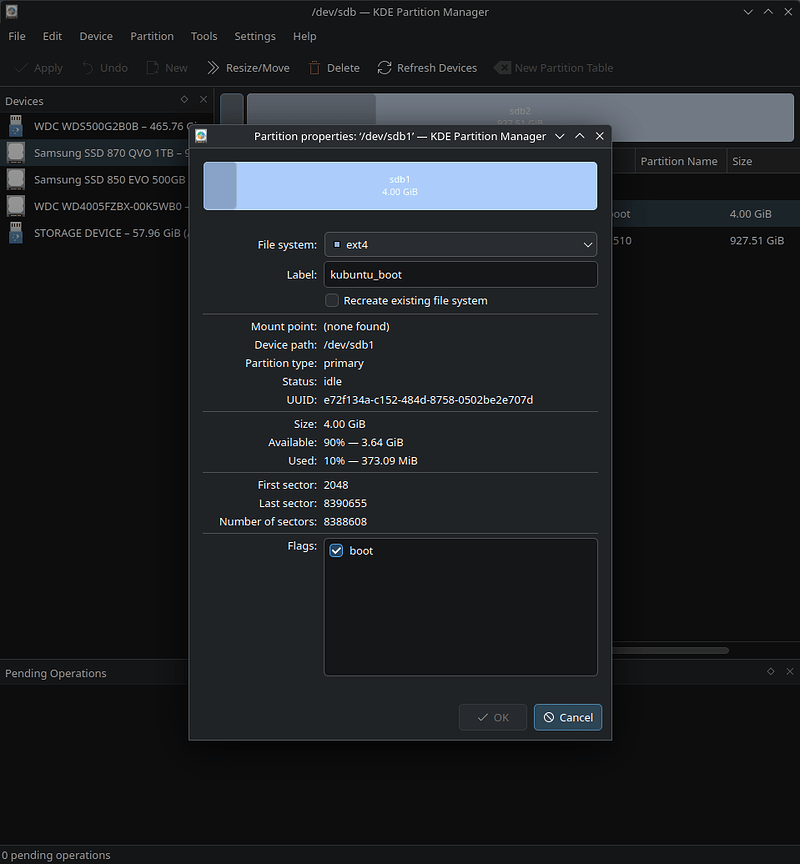Select the WDC WDS500G2B0B drive icon
Screen dimensions: 800x864
coord(16,127)
